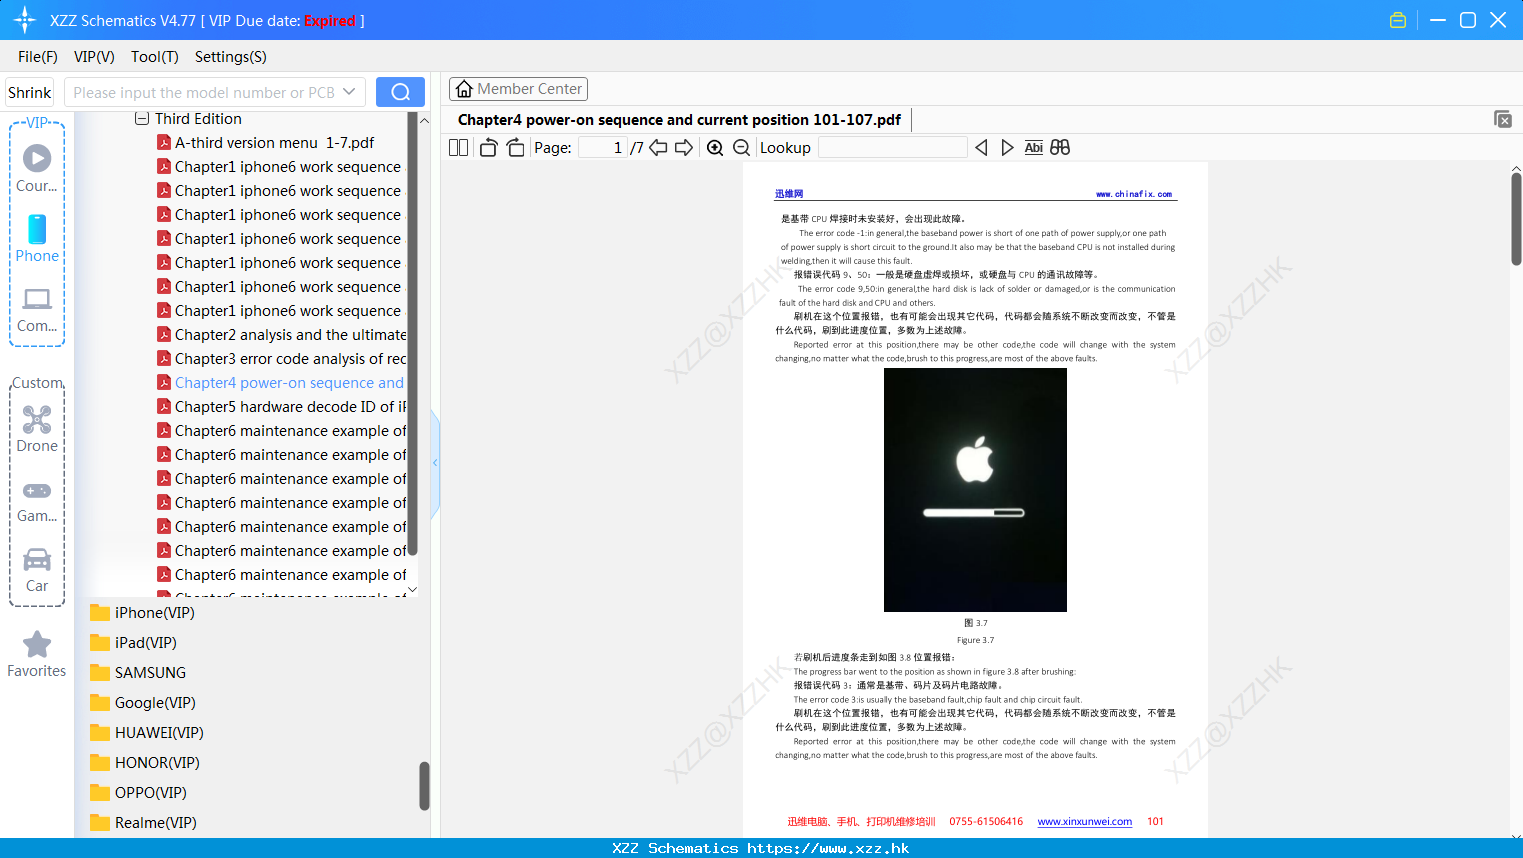The image size is (1523, 858).
Task: Visit the www.xzz.hk link in status bar
Action: tap(828, 848)
